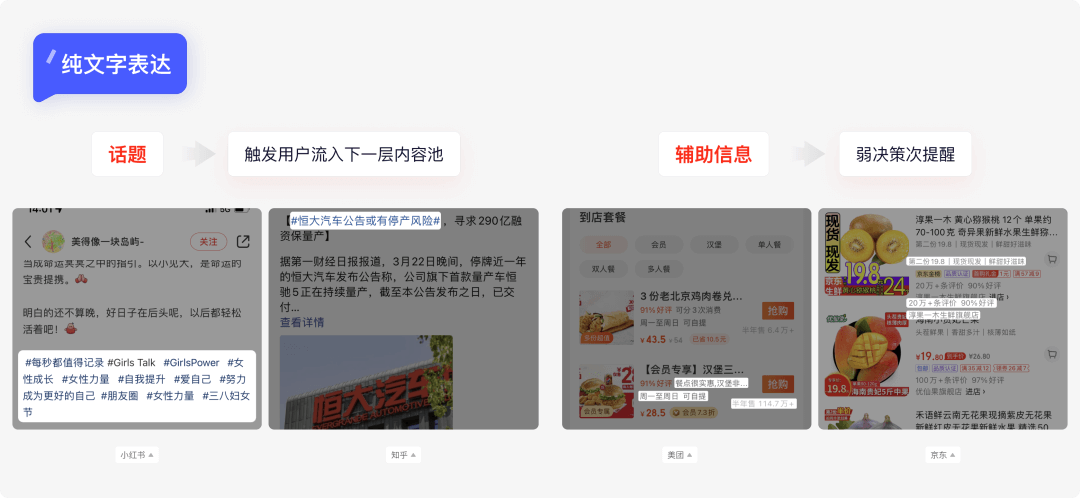Click 20万+条评价 90%好评 highlighted text
The height and width of the screenshot is (498, 1080).
coord(951,303)
